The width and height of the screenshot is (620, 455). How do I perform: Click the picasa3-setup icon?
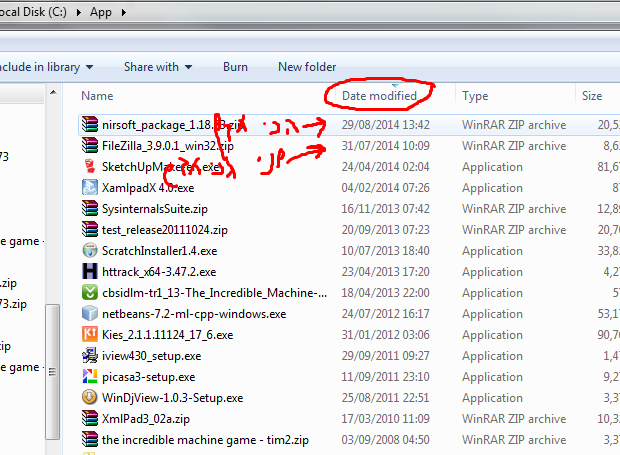pyautogui.click(x=90, y=377)
